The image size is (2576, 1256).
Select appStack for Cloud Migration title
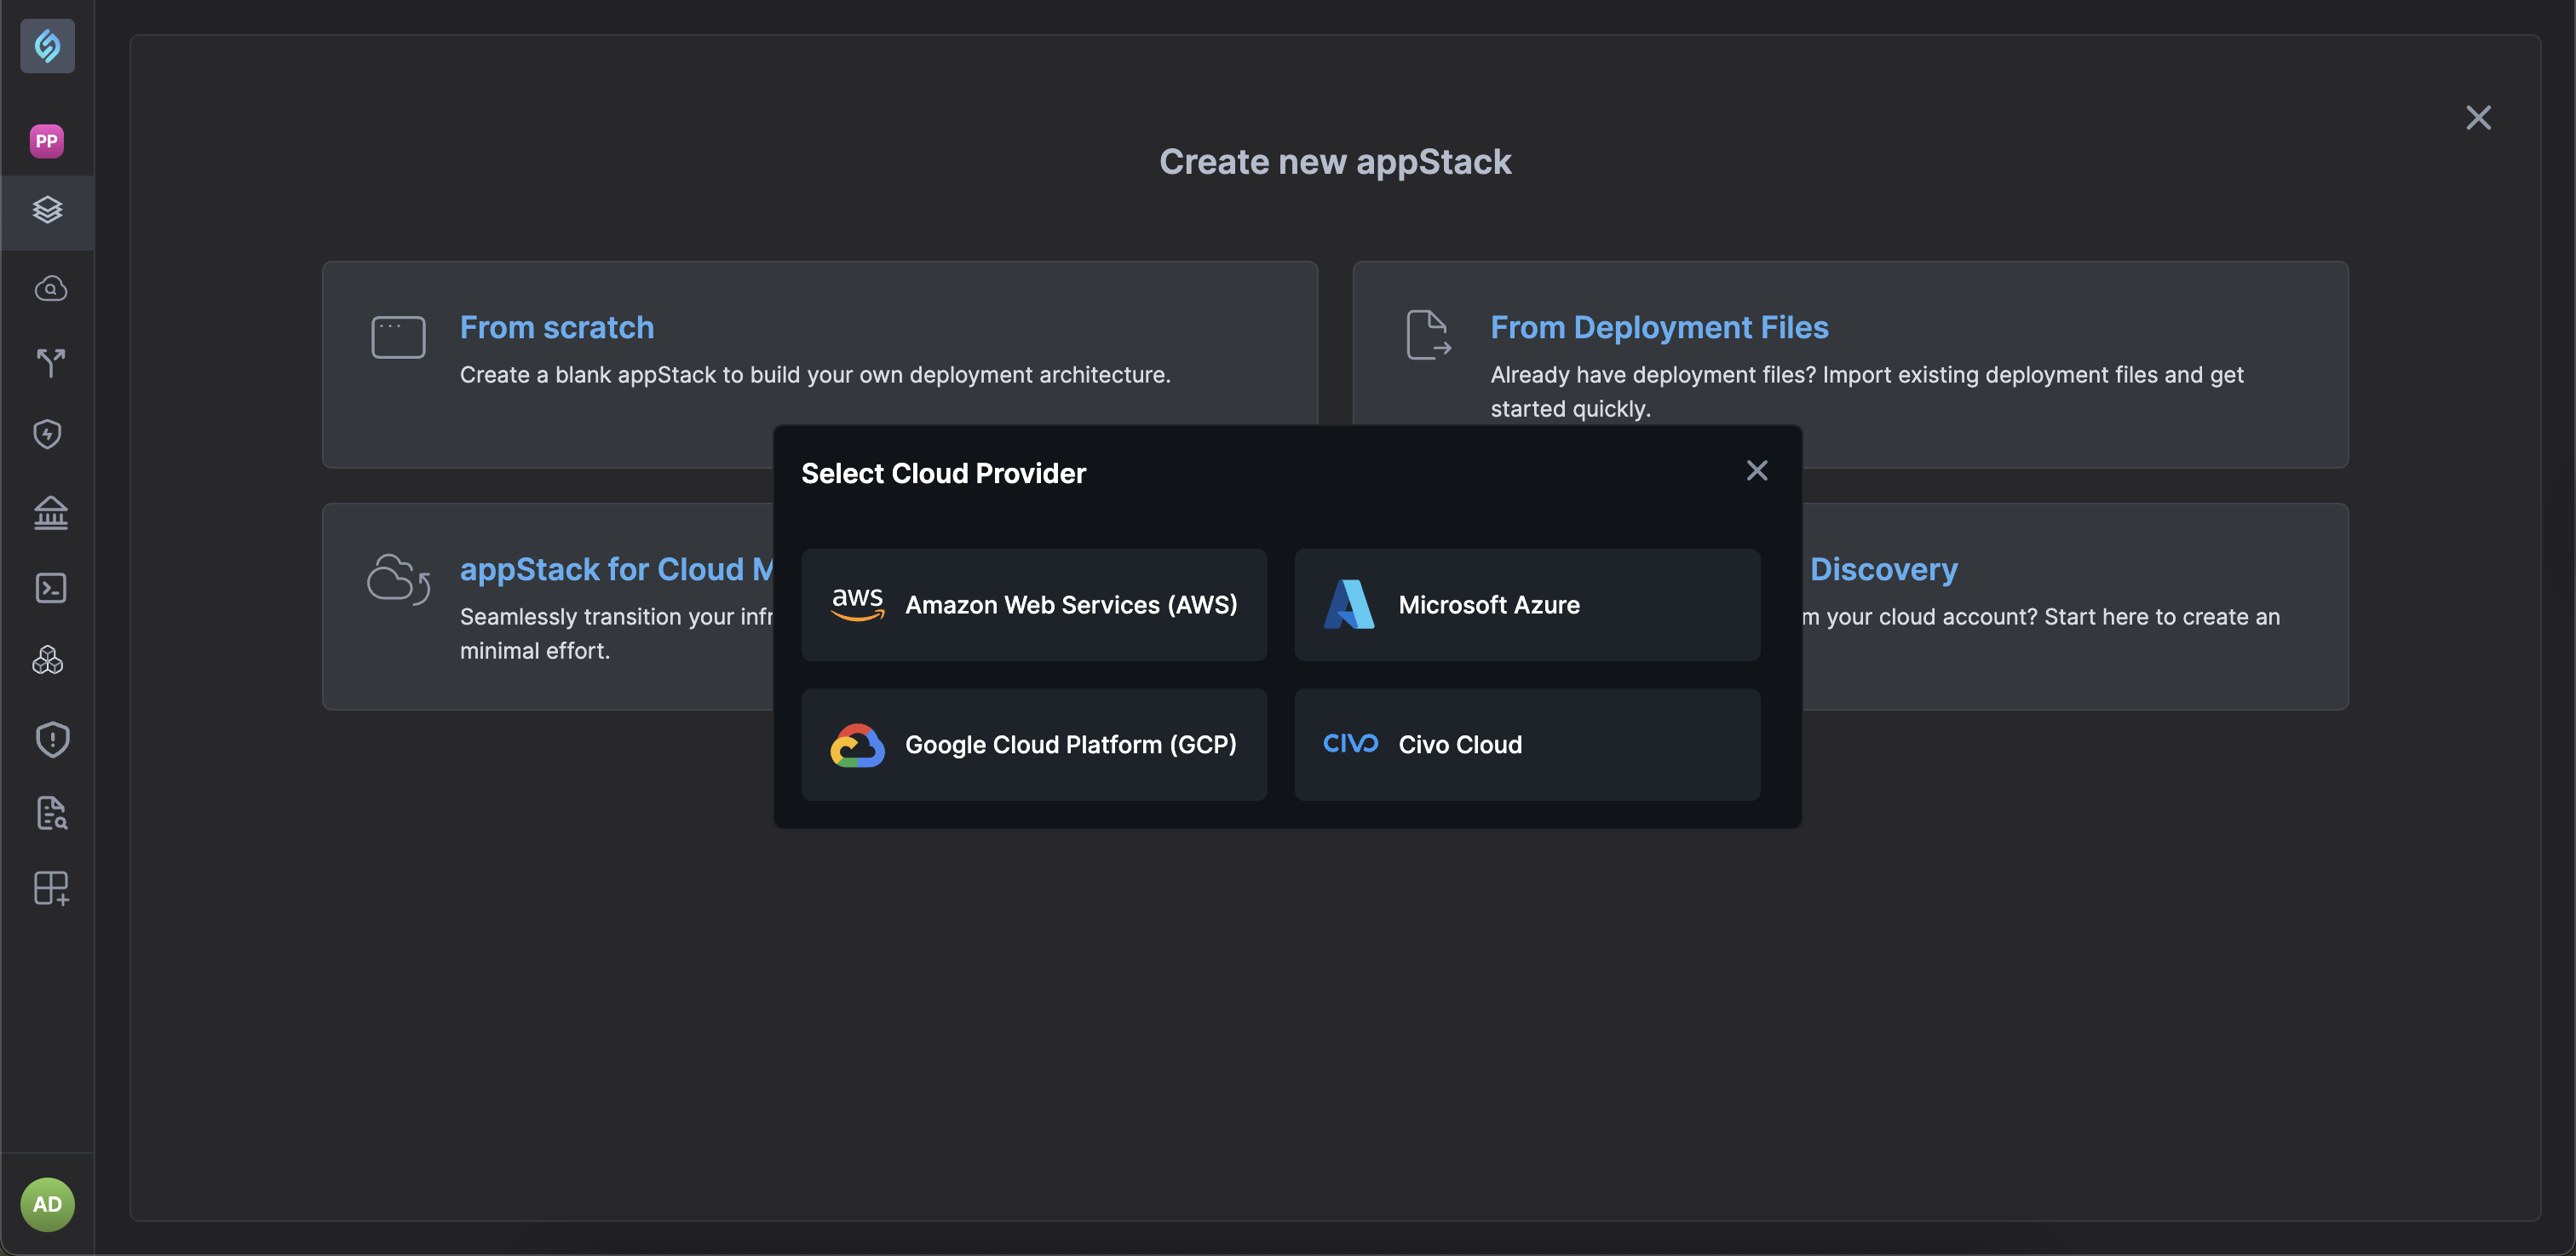(x=616, y=569)
